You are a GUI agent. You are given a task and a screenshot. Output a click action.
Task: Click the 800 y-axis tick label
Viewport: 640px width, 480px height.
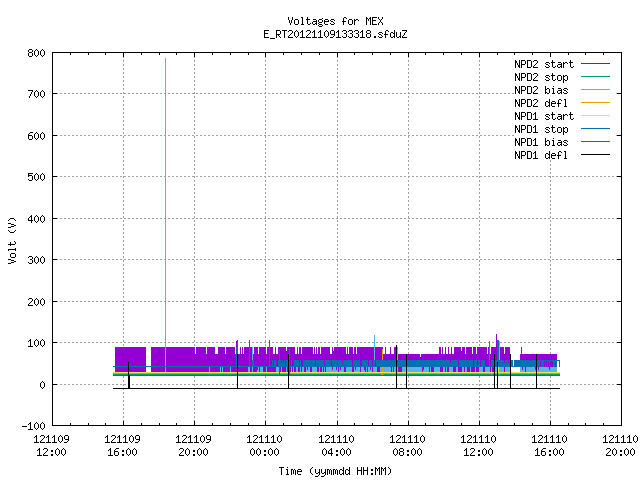coord(36,53)
